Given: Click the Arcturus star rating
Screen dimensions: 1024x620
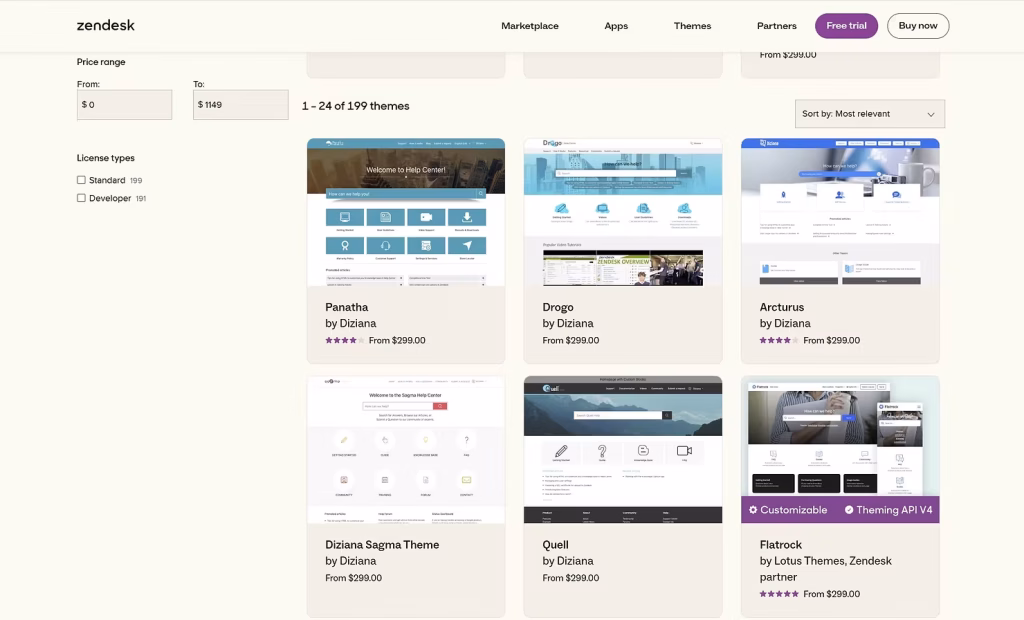Looking at the screenshot, I should pyautogui.click(x=779, y=340).
